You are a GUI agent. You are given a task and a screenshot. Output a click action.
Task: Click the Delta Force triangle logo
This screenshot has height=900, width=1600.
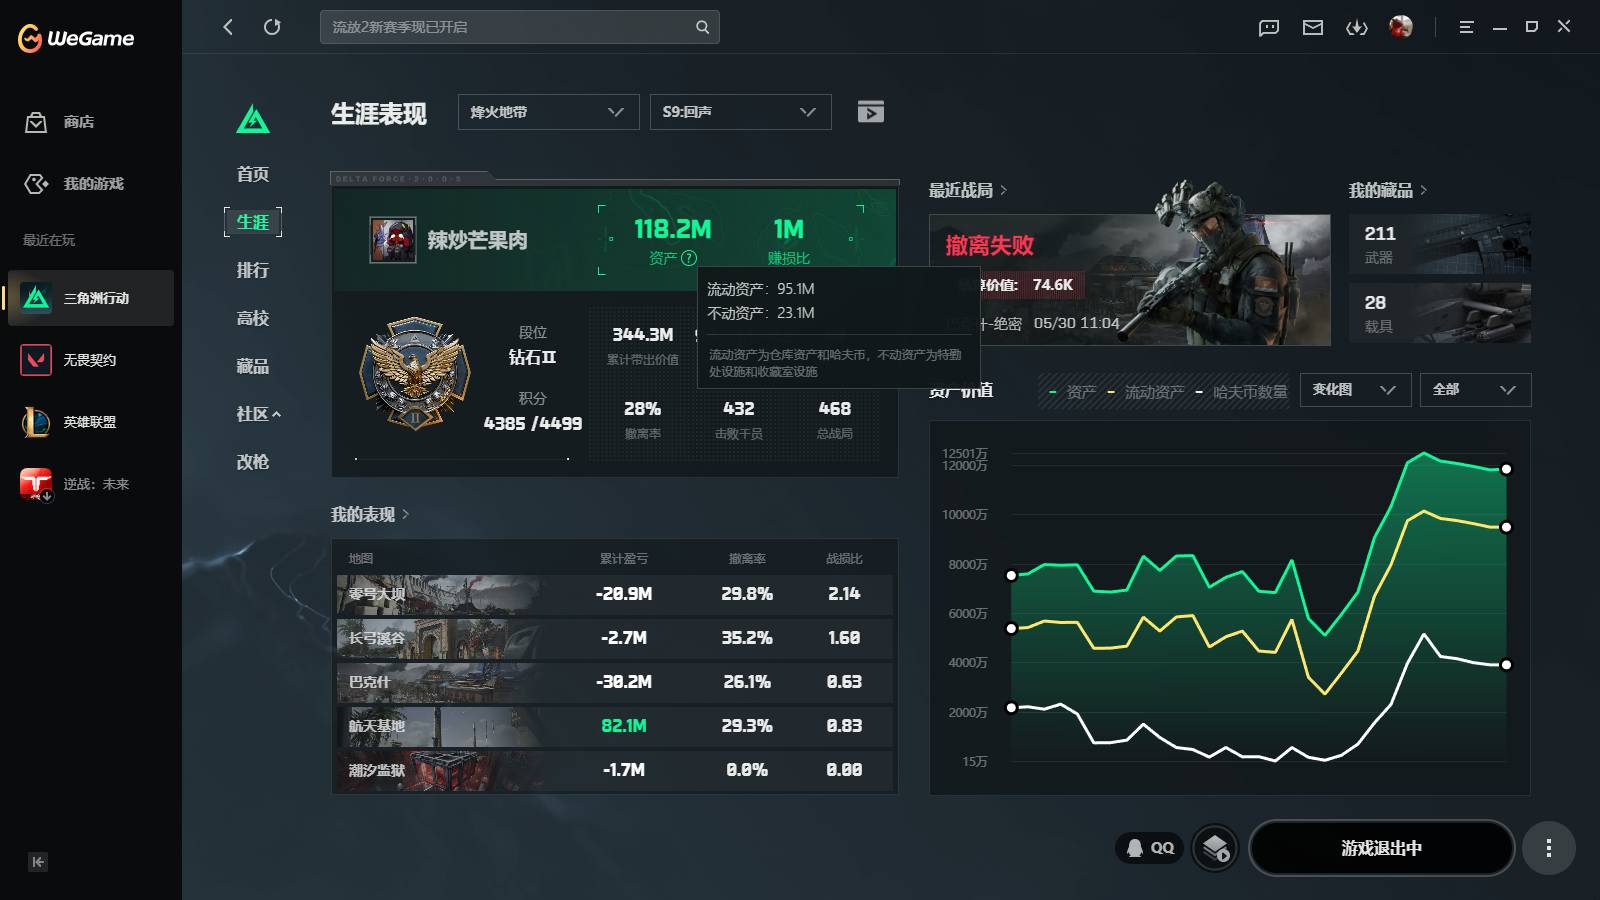(253, 120)
